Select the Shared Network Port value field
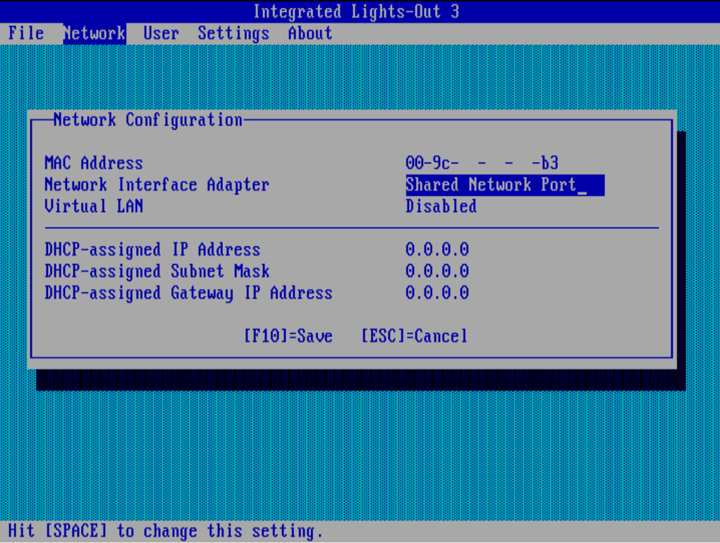Viewport: 720px width, 543px height. click(x=505, y=185)
